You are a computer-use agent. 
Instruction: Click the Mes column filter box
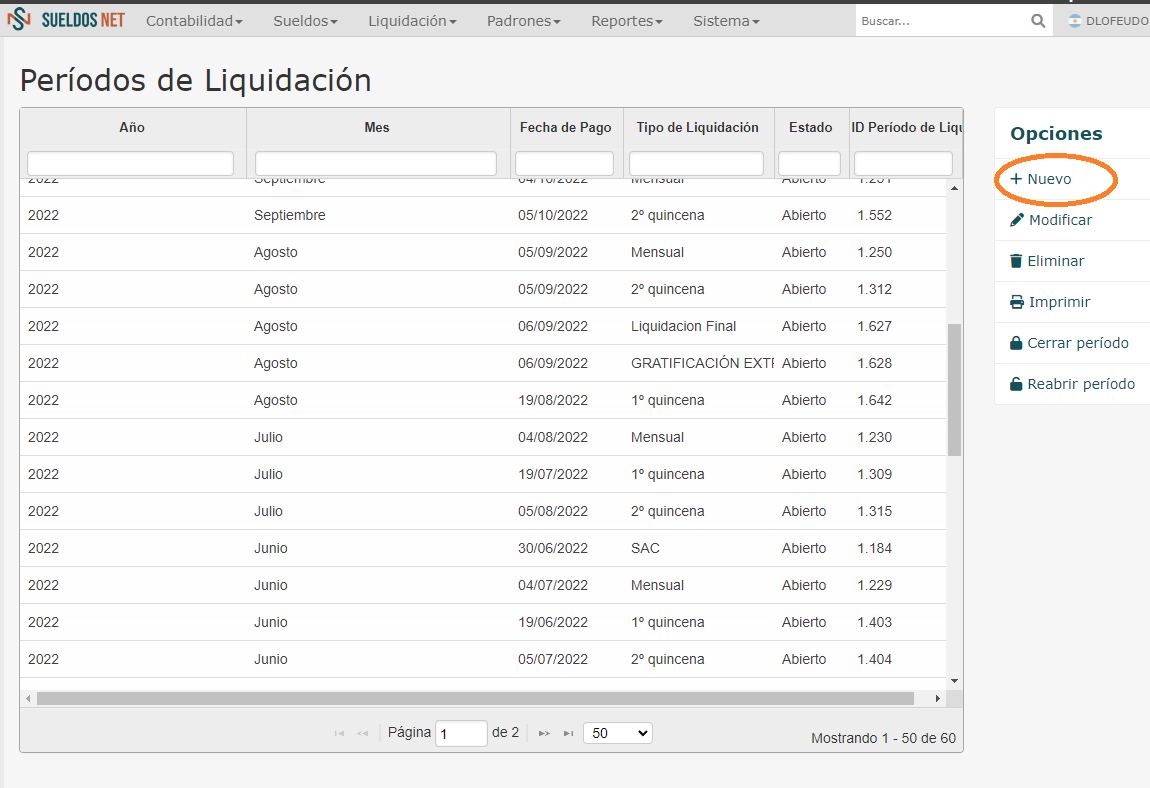[376, 163]
